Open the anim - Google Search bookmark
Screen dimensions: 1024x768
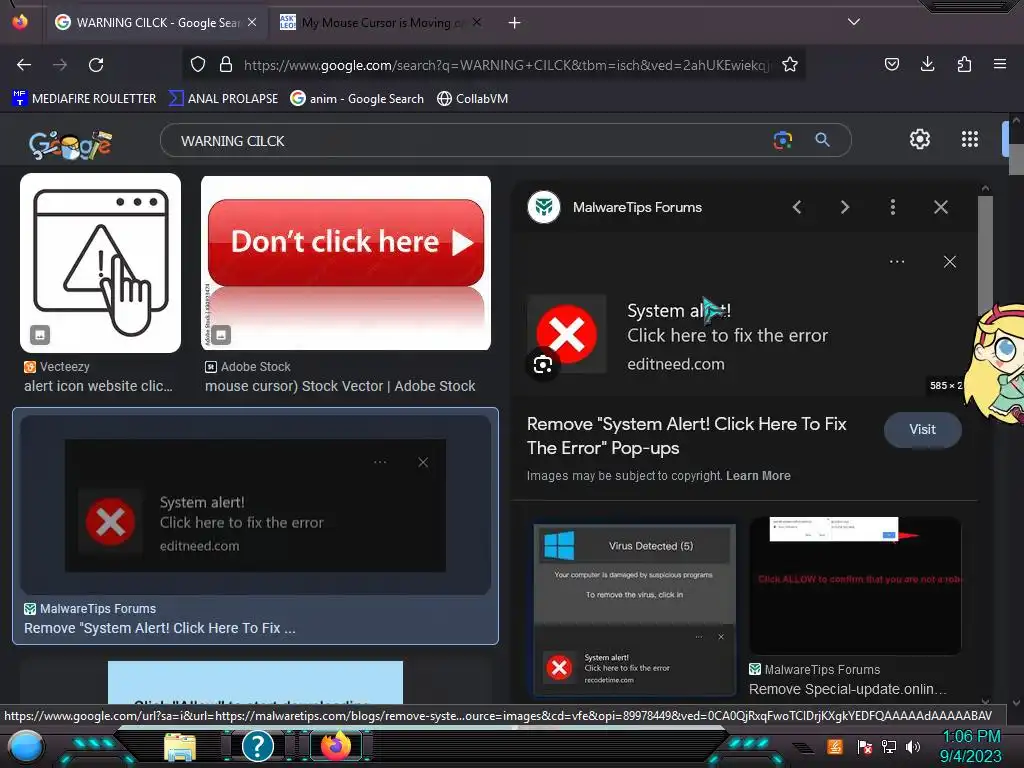[x=357, y=99]
